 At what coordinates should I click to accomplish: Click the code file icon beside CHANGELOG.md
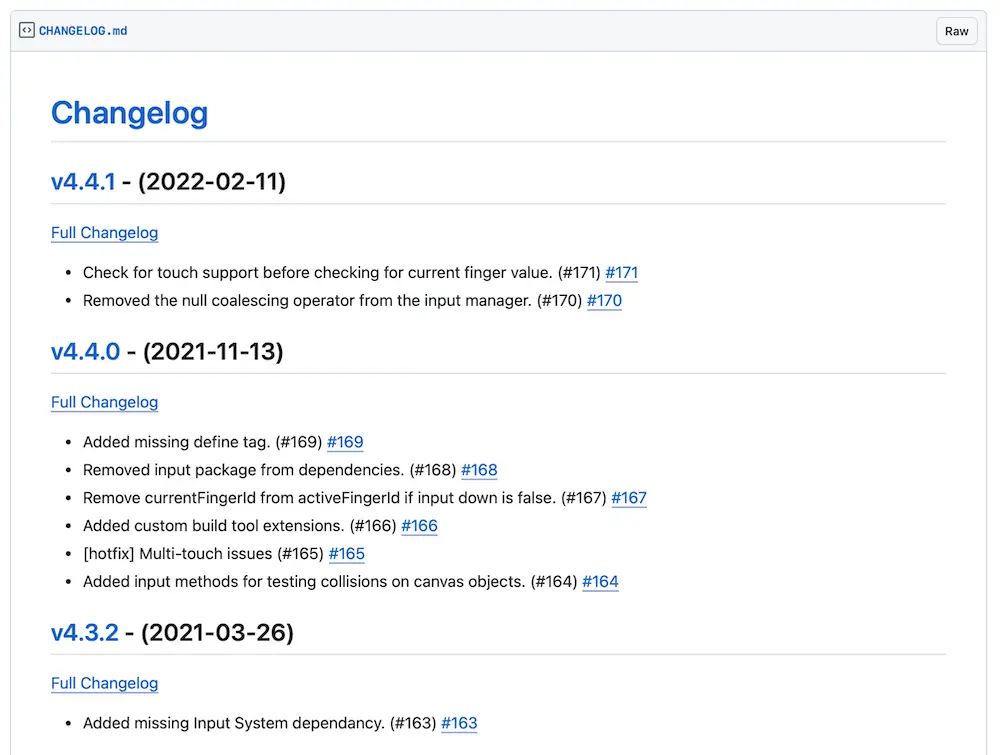tap(25, 30)
